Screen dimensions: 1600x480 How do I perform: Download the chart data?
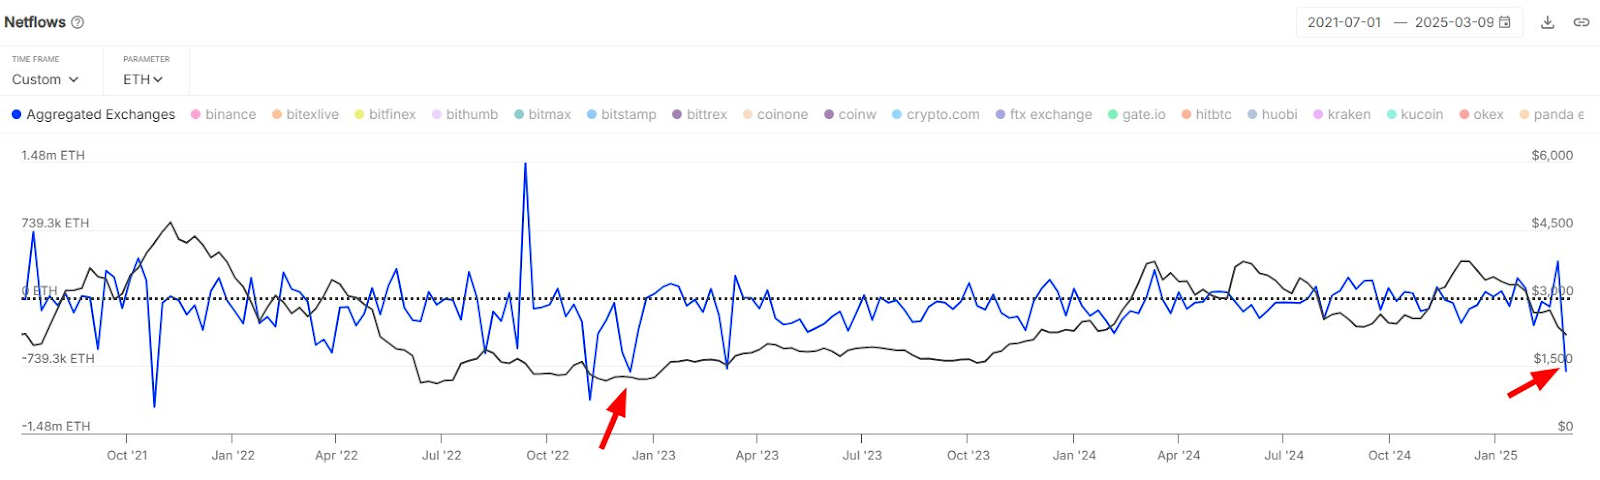(1547, 22)
